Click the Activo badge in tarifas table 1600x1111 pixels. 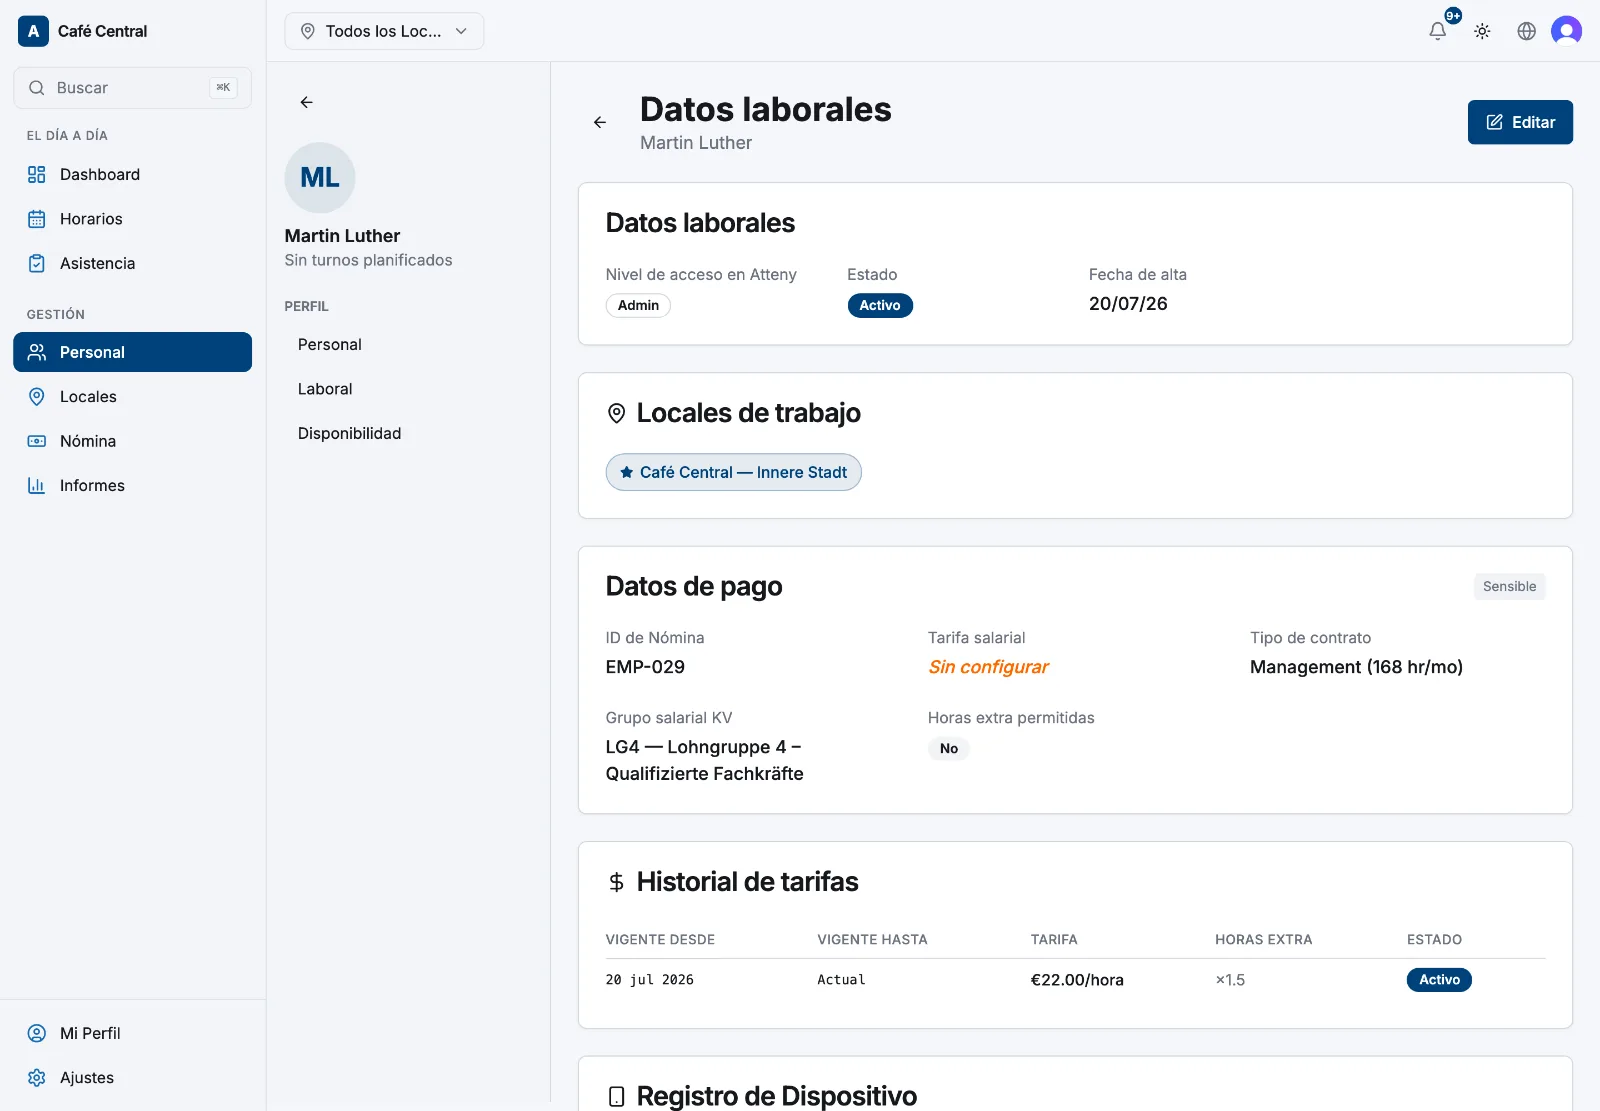tap(1439, 980)
